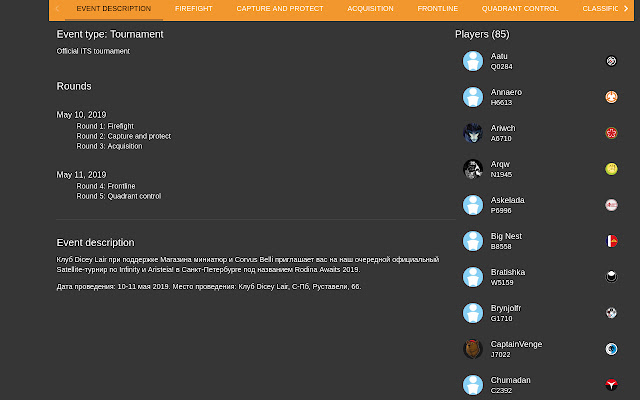Click the faction icon beside Bratishka
Image resolution: width=640 pixels, height=400 pixels.
[x=611, y=277]
